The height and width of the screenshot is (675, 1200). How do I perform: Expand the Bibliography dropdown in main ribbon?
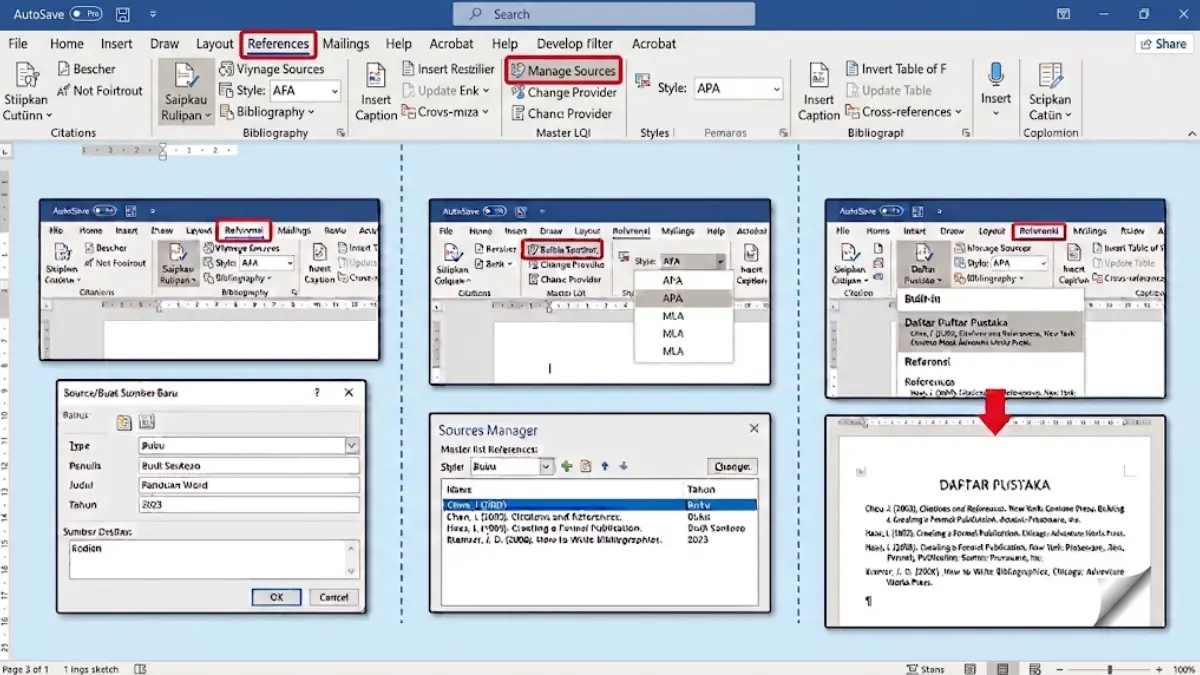pos(311,113)
